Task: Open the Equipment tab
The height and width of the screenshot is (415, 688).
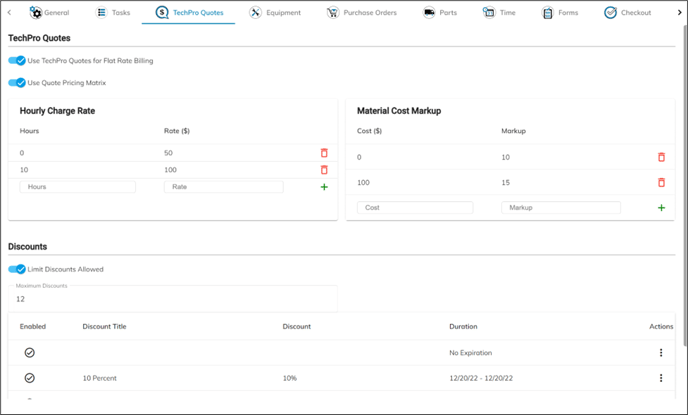Action: point(275,13)
